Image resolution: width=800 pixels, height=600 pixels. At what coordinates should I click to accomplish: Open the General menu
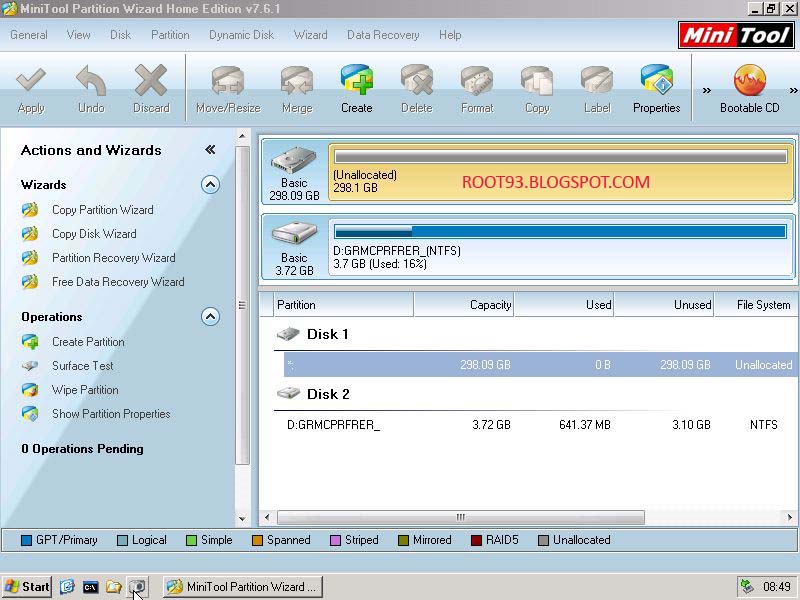click(29, 35)
